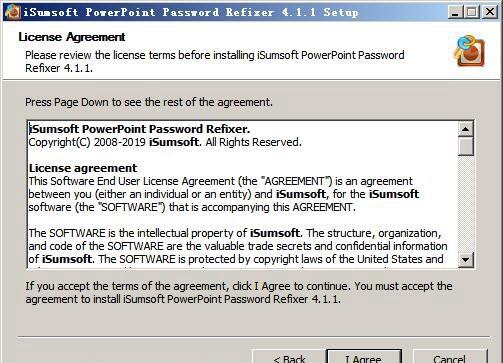The width and height of the screenshot is (503, 363).
Task: Maximize the Setup window
Action: [x=472, y=12]
